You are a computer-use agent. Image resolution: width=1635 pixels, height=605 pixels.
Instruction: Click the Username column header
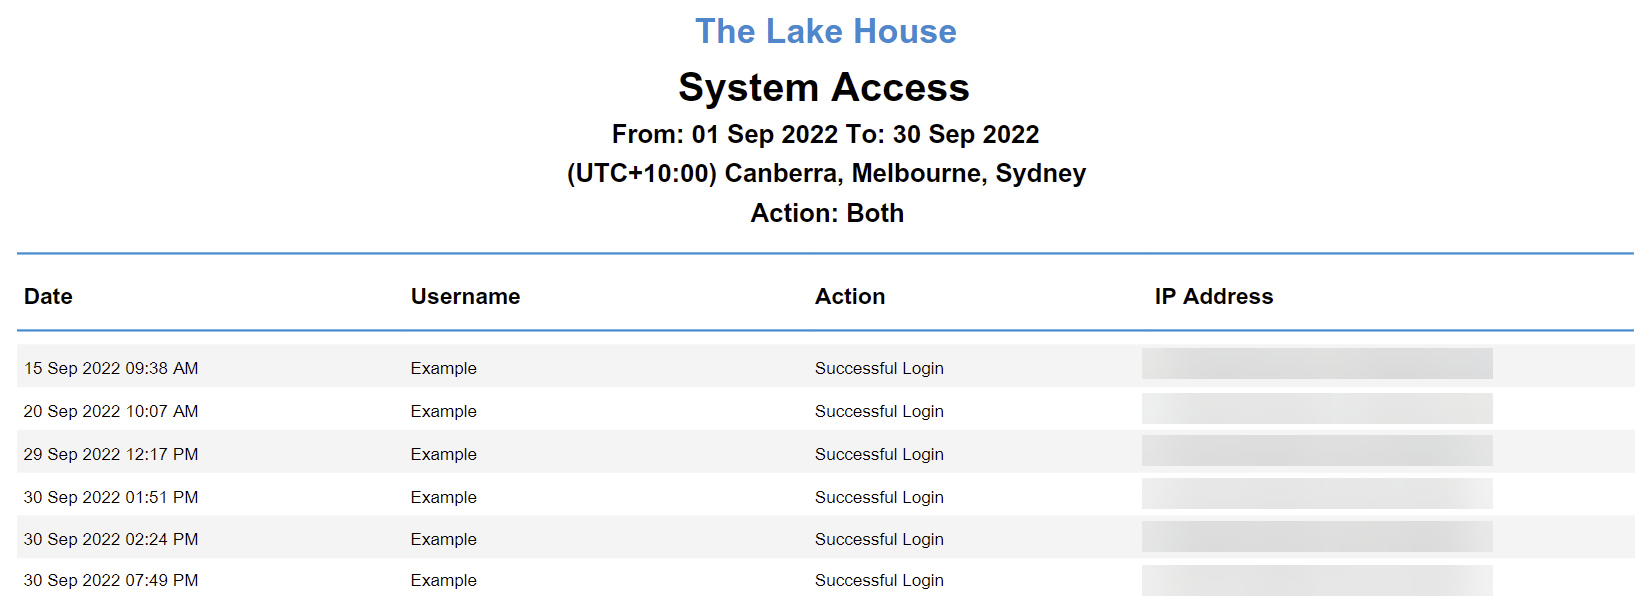465,296
